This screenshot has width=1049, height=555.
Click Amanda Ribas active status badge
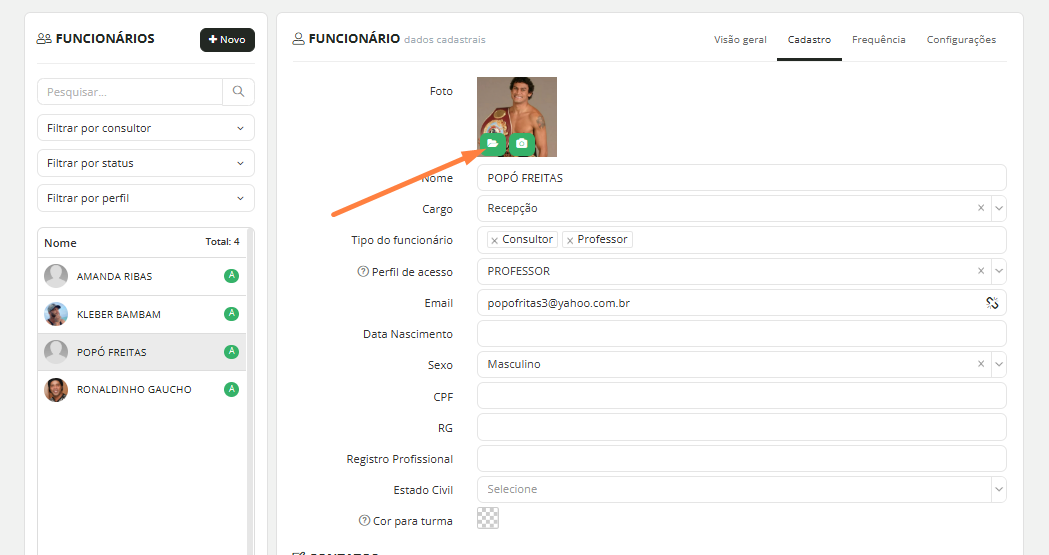coord(231,275)
